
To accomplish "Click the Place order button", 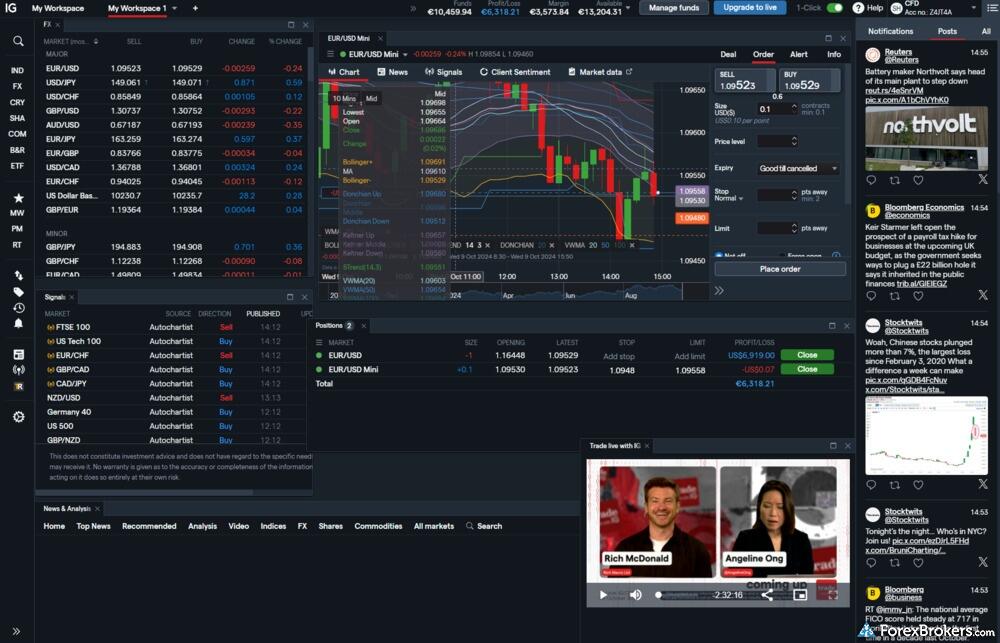I will pos(780,268).
